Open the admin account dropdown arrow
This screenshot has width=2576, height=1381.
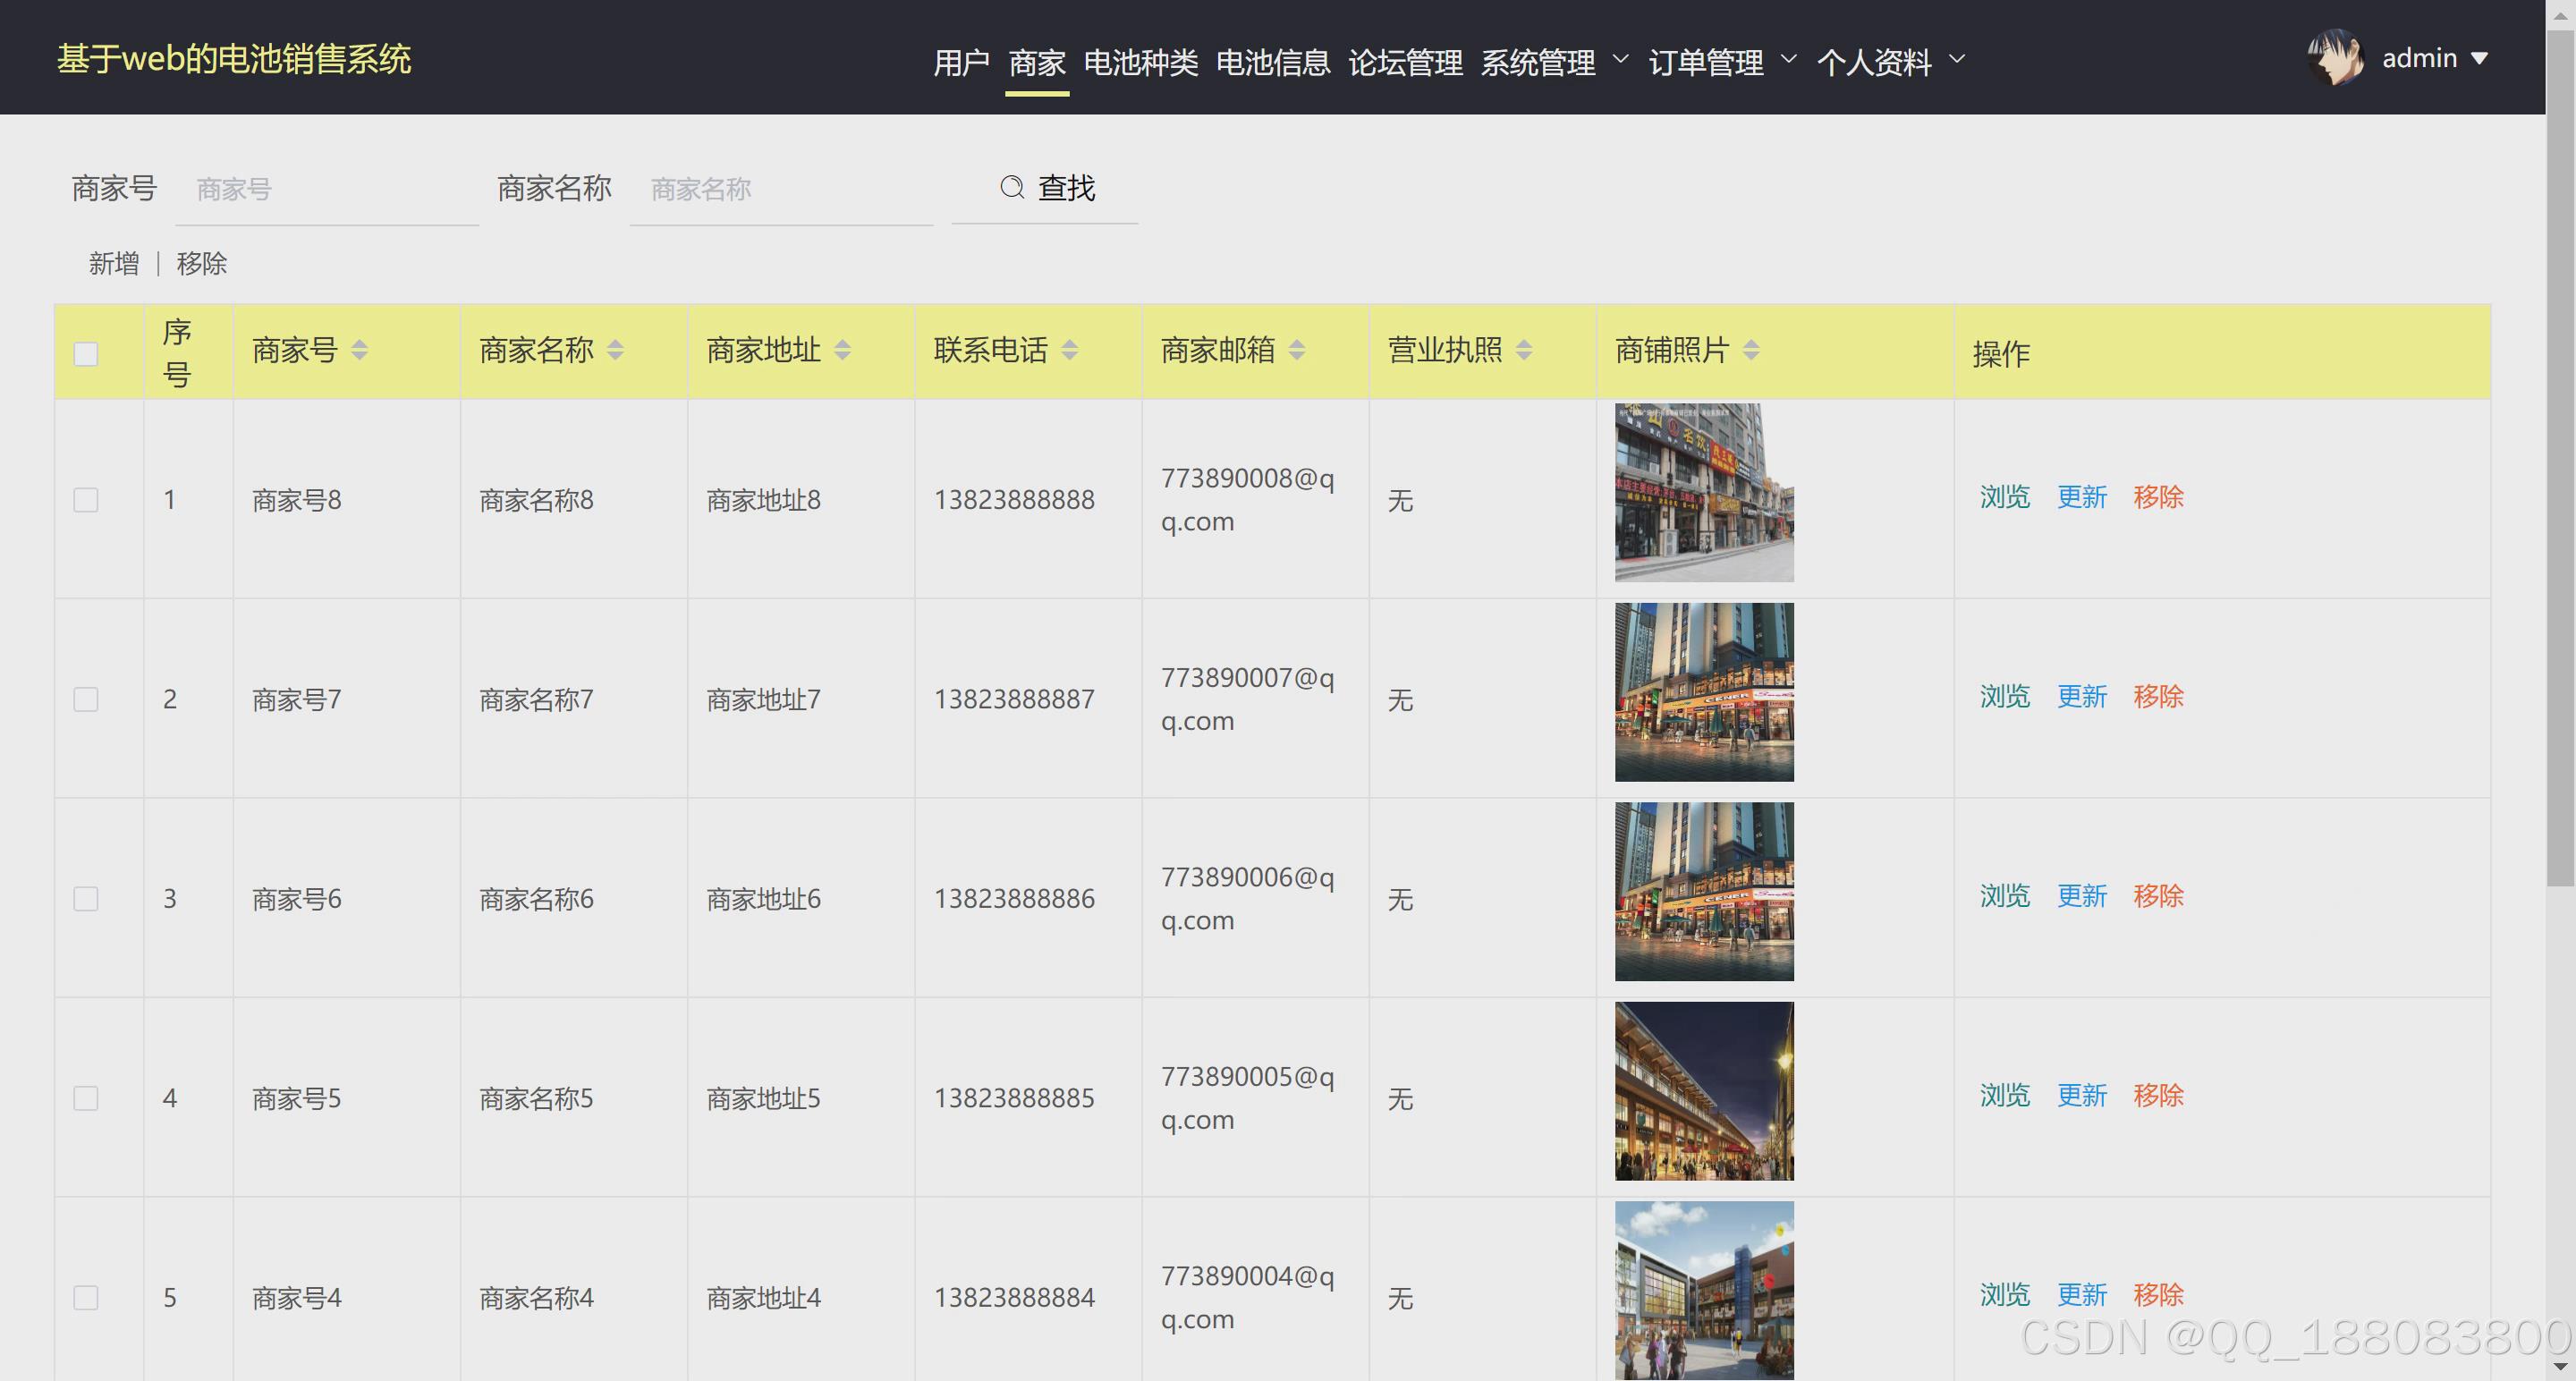pyautogui.click(x=2479, y=59)
